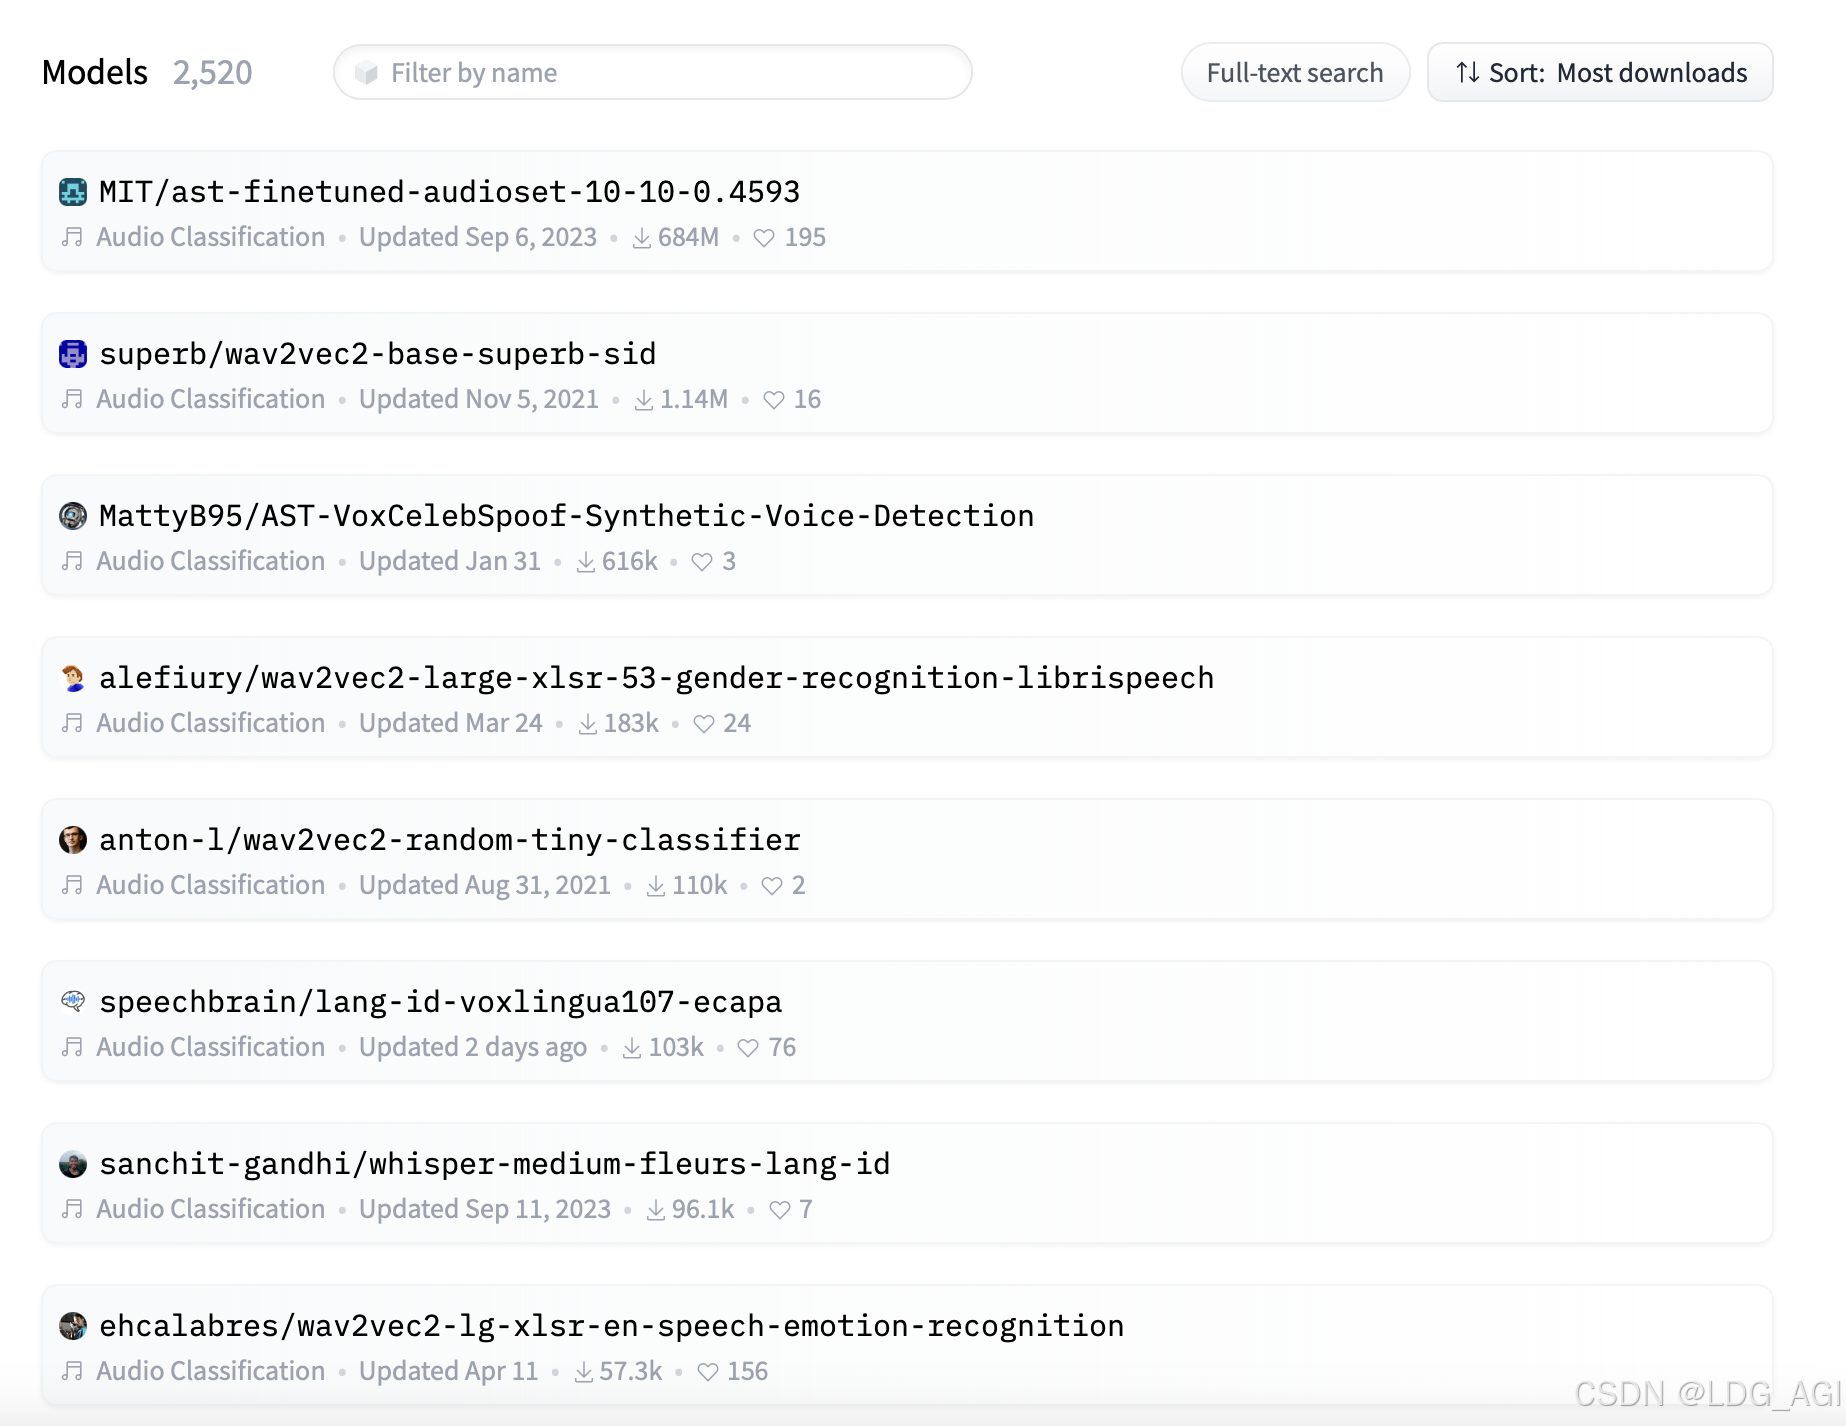This screenshot has height=1426, width=1846.
Task: Click the heart icon with 24 likes
Action: point(704,724)
